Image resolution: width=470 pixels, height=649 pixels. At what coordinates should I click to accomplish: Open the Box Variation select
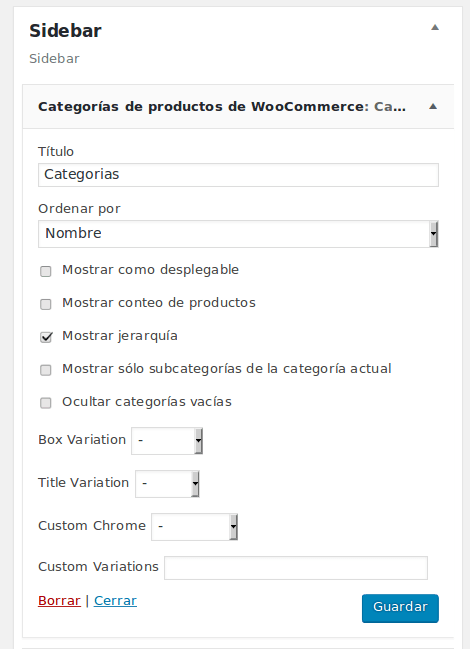[167, 441]
